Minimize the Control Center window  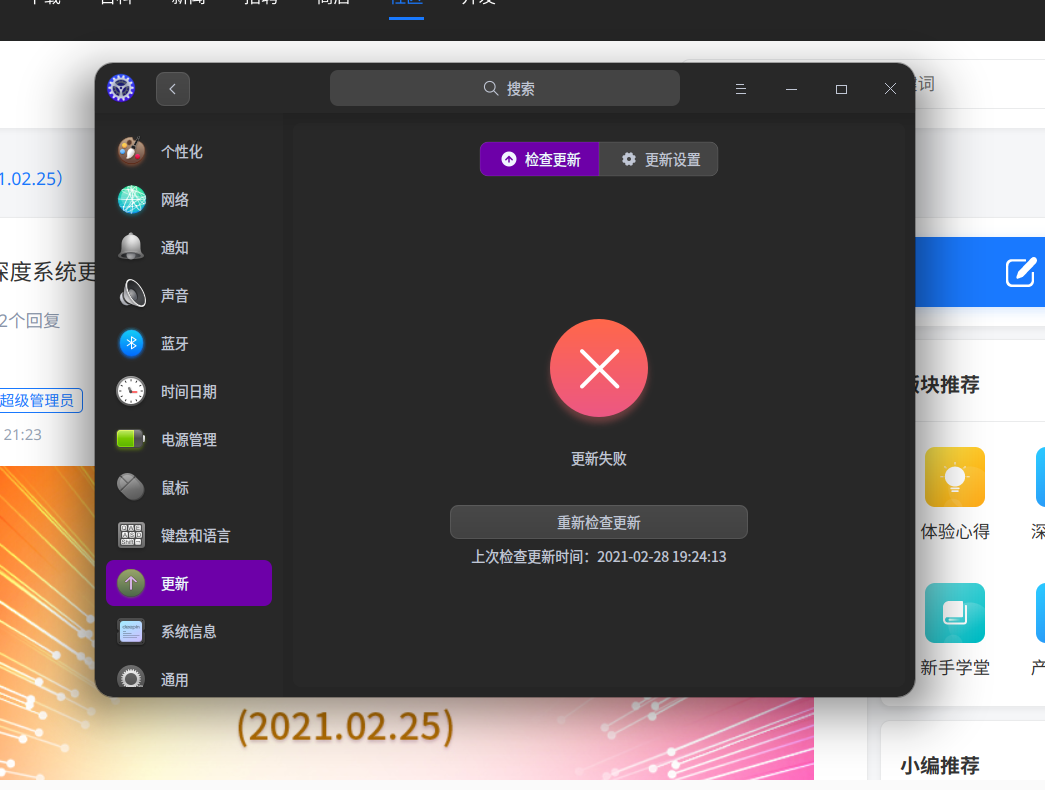(x=791, y=89)
